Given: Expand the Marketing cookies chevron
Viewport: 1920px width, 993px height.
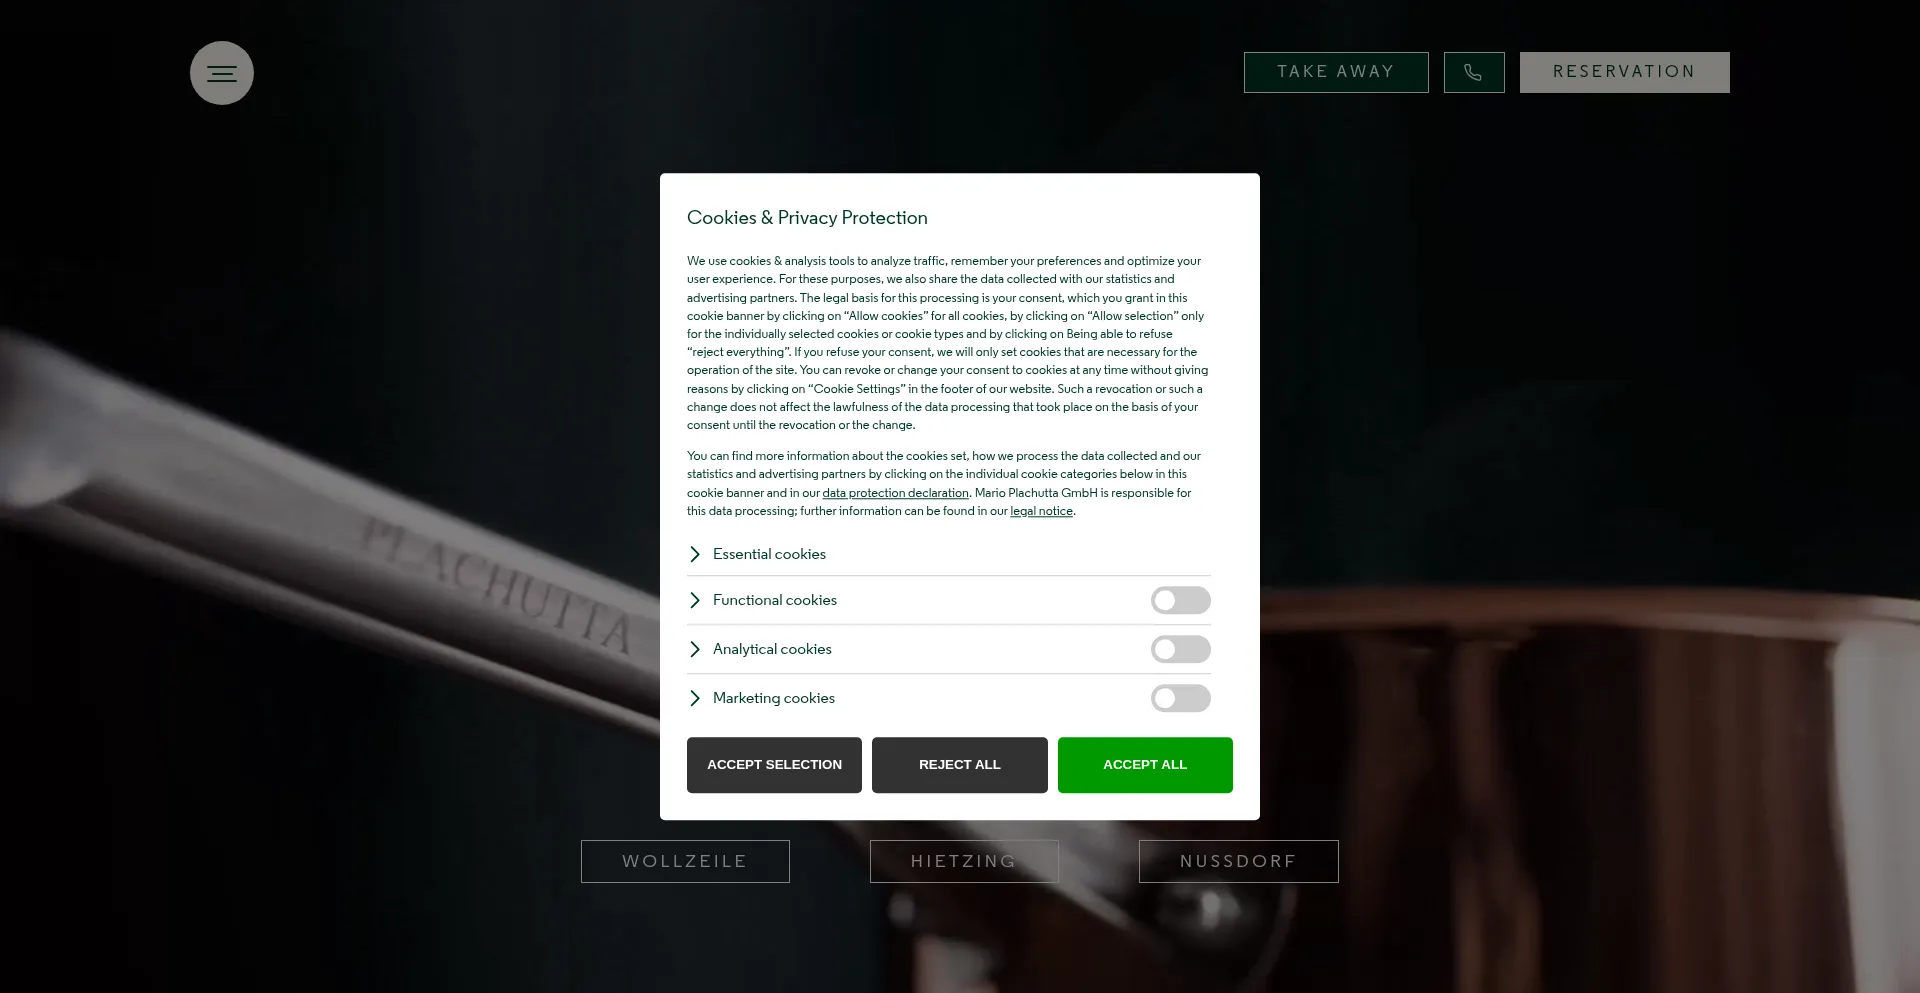Looking at the screenshot, I should [695, 698].
